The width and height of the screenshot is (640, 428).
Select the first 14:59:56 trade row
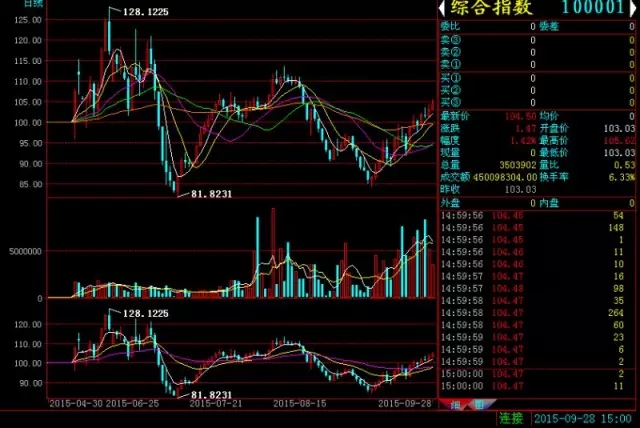click(537, 215)
